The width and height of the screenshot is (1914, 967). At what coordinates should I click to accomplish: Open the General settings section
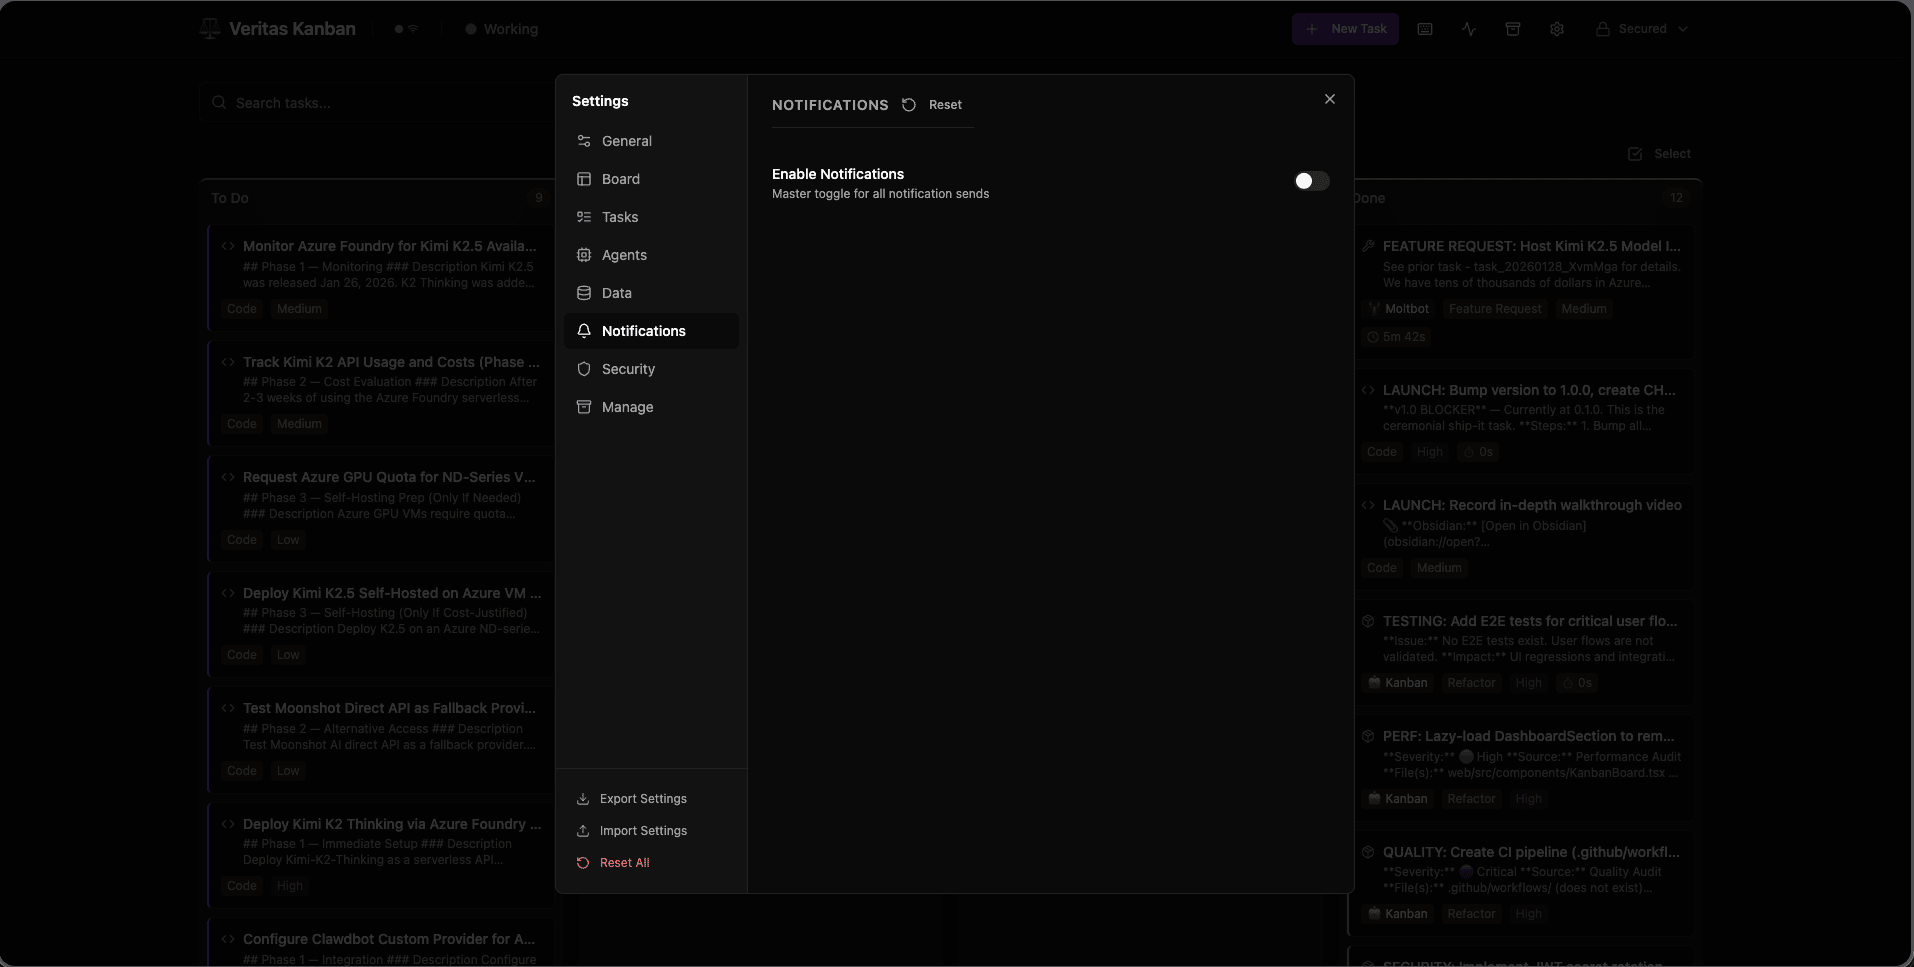pos(626,141)
